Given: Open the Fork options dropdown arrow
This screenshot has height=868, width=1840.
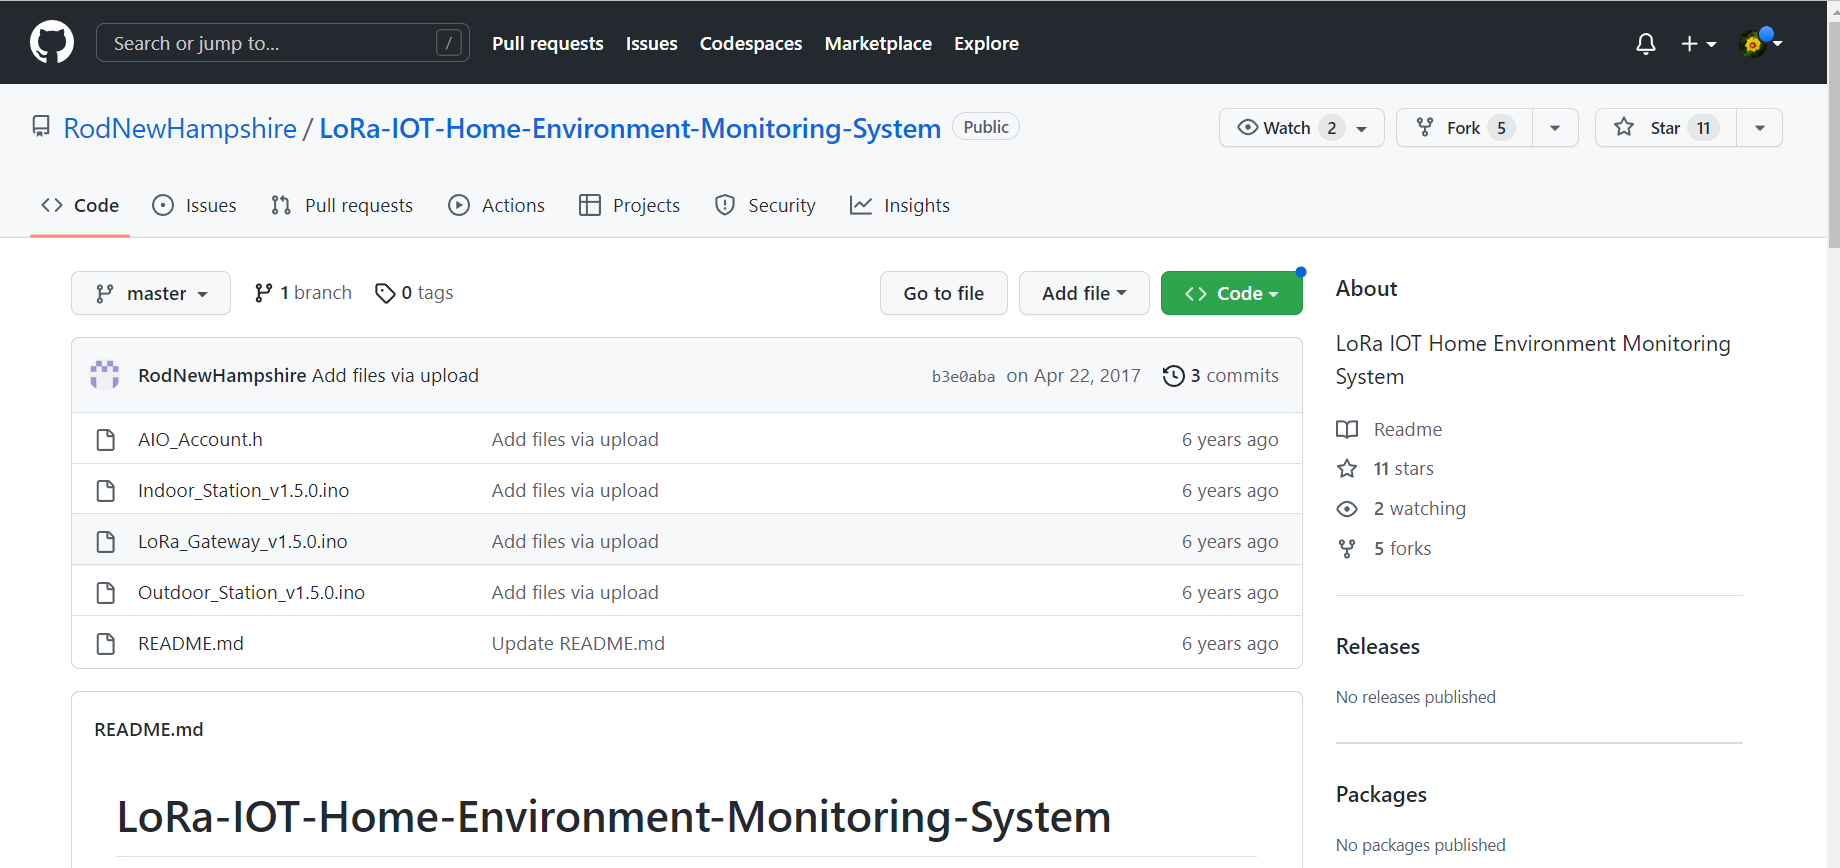Looking at the screenshot, I should (1555, 128).
